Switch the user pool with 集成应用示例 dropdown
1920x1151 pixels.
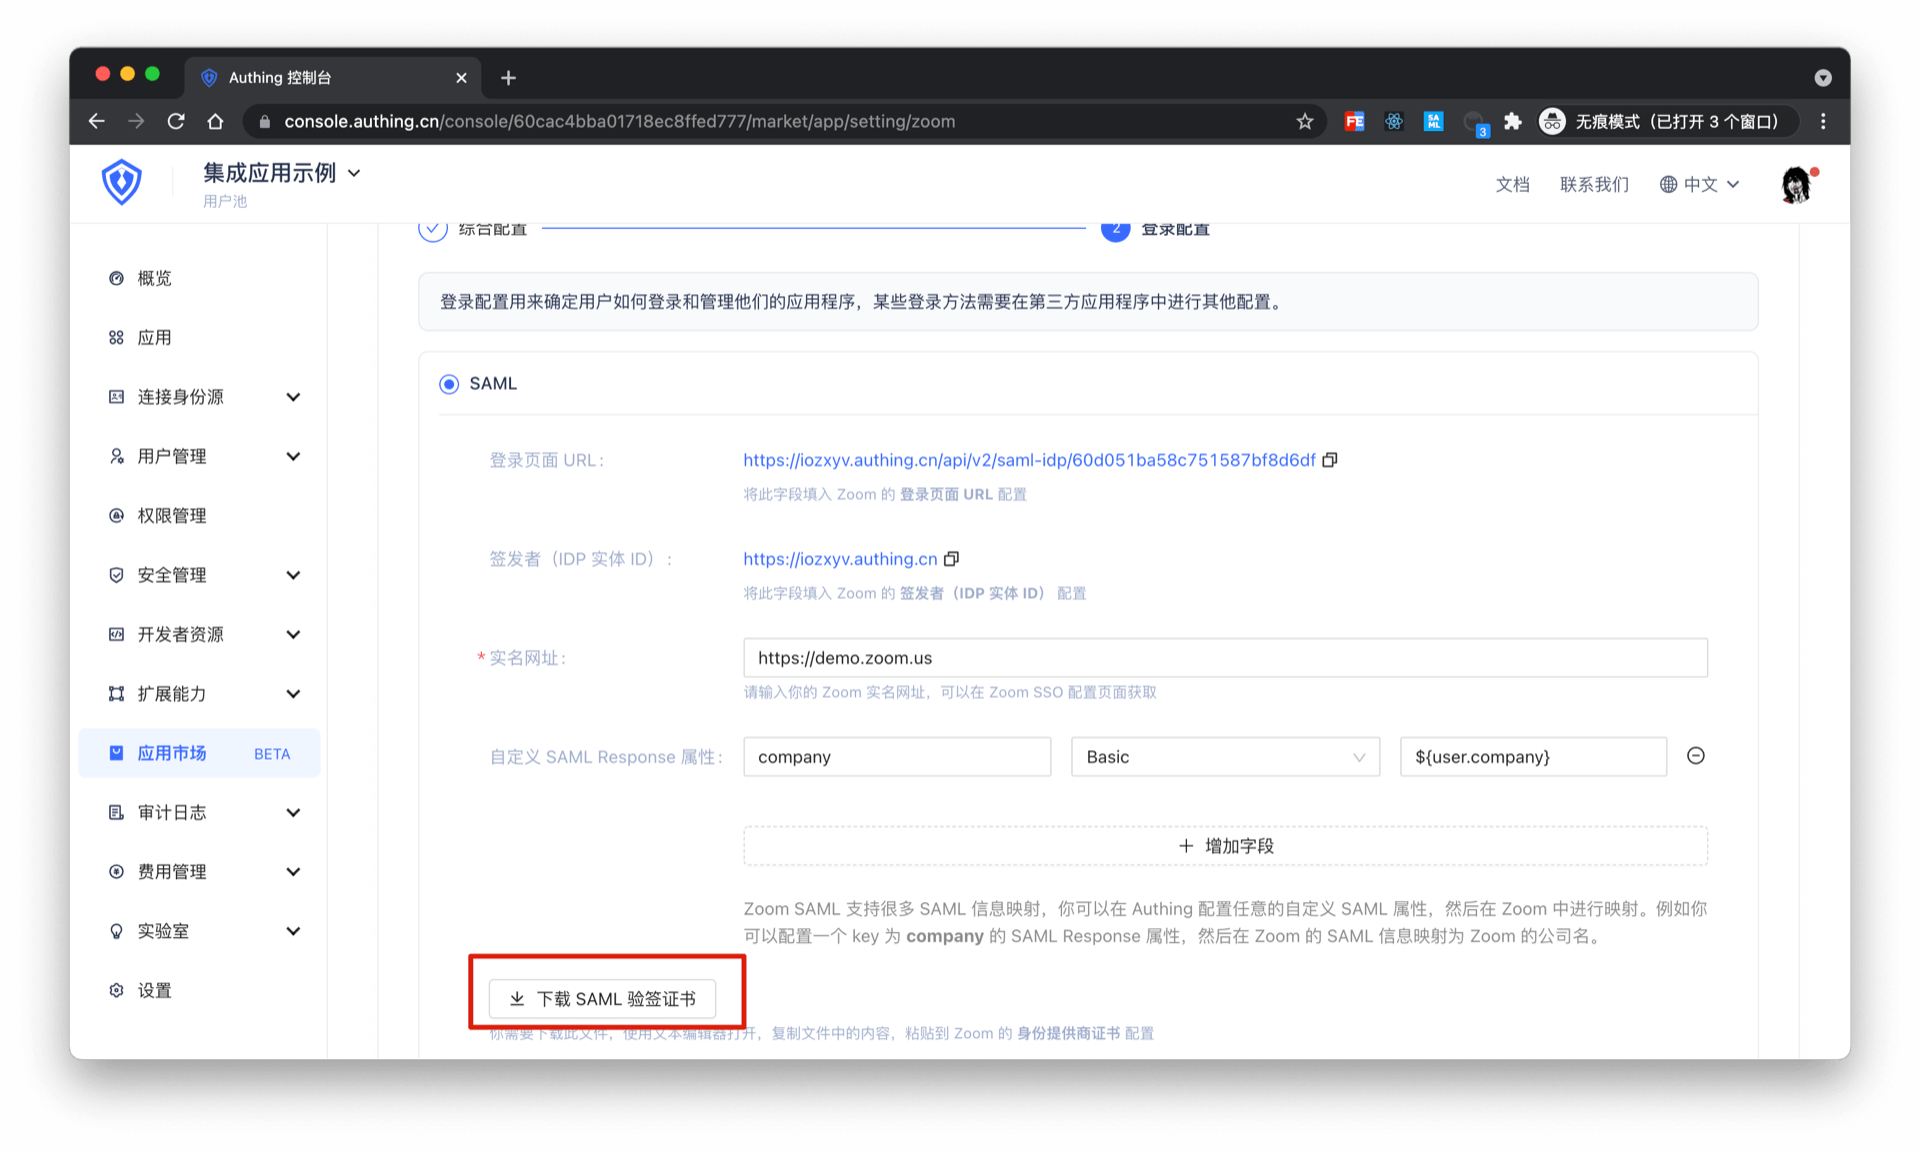[x=282, y=173]
